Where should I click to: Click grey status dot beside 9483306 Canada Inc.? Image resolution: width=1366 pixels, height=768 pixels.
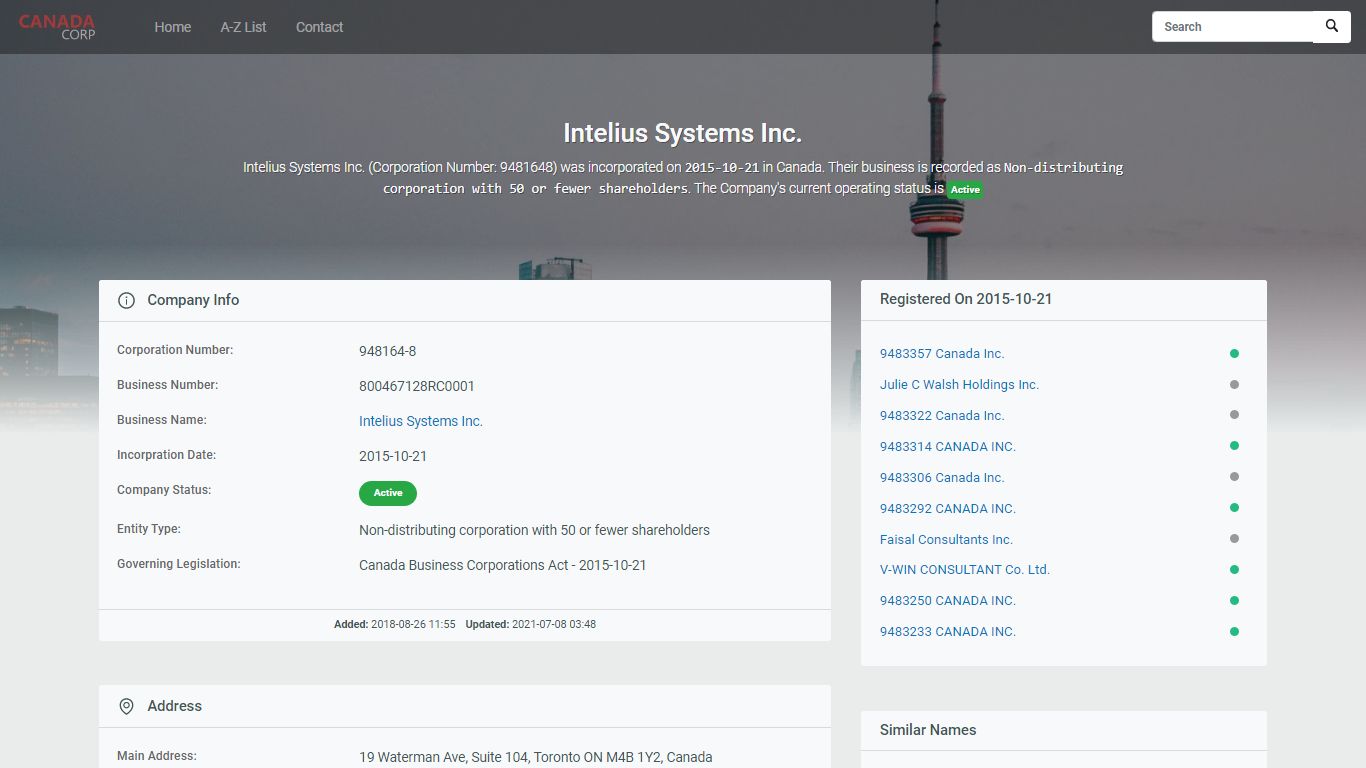(x=1234, y=477)
